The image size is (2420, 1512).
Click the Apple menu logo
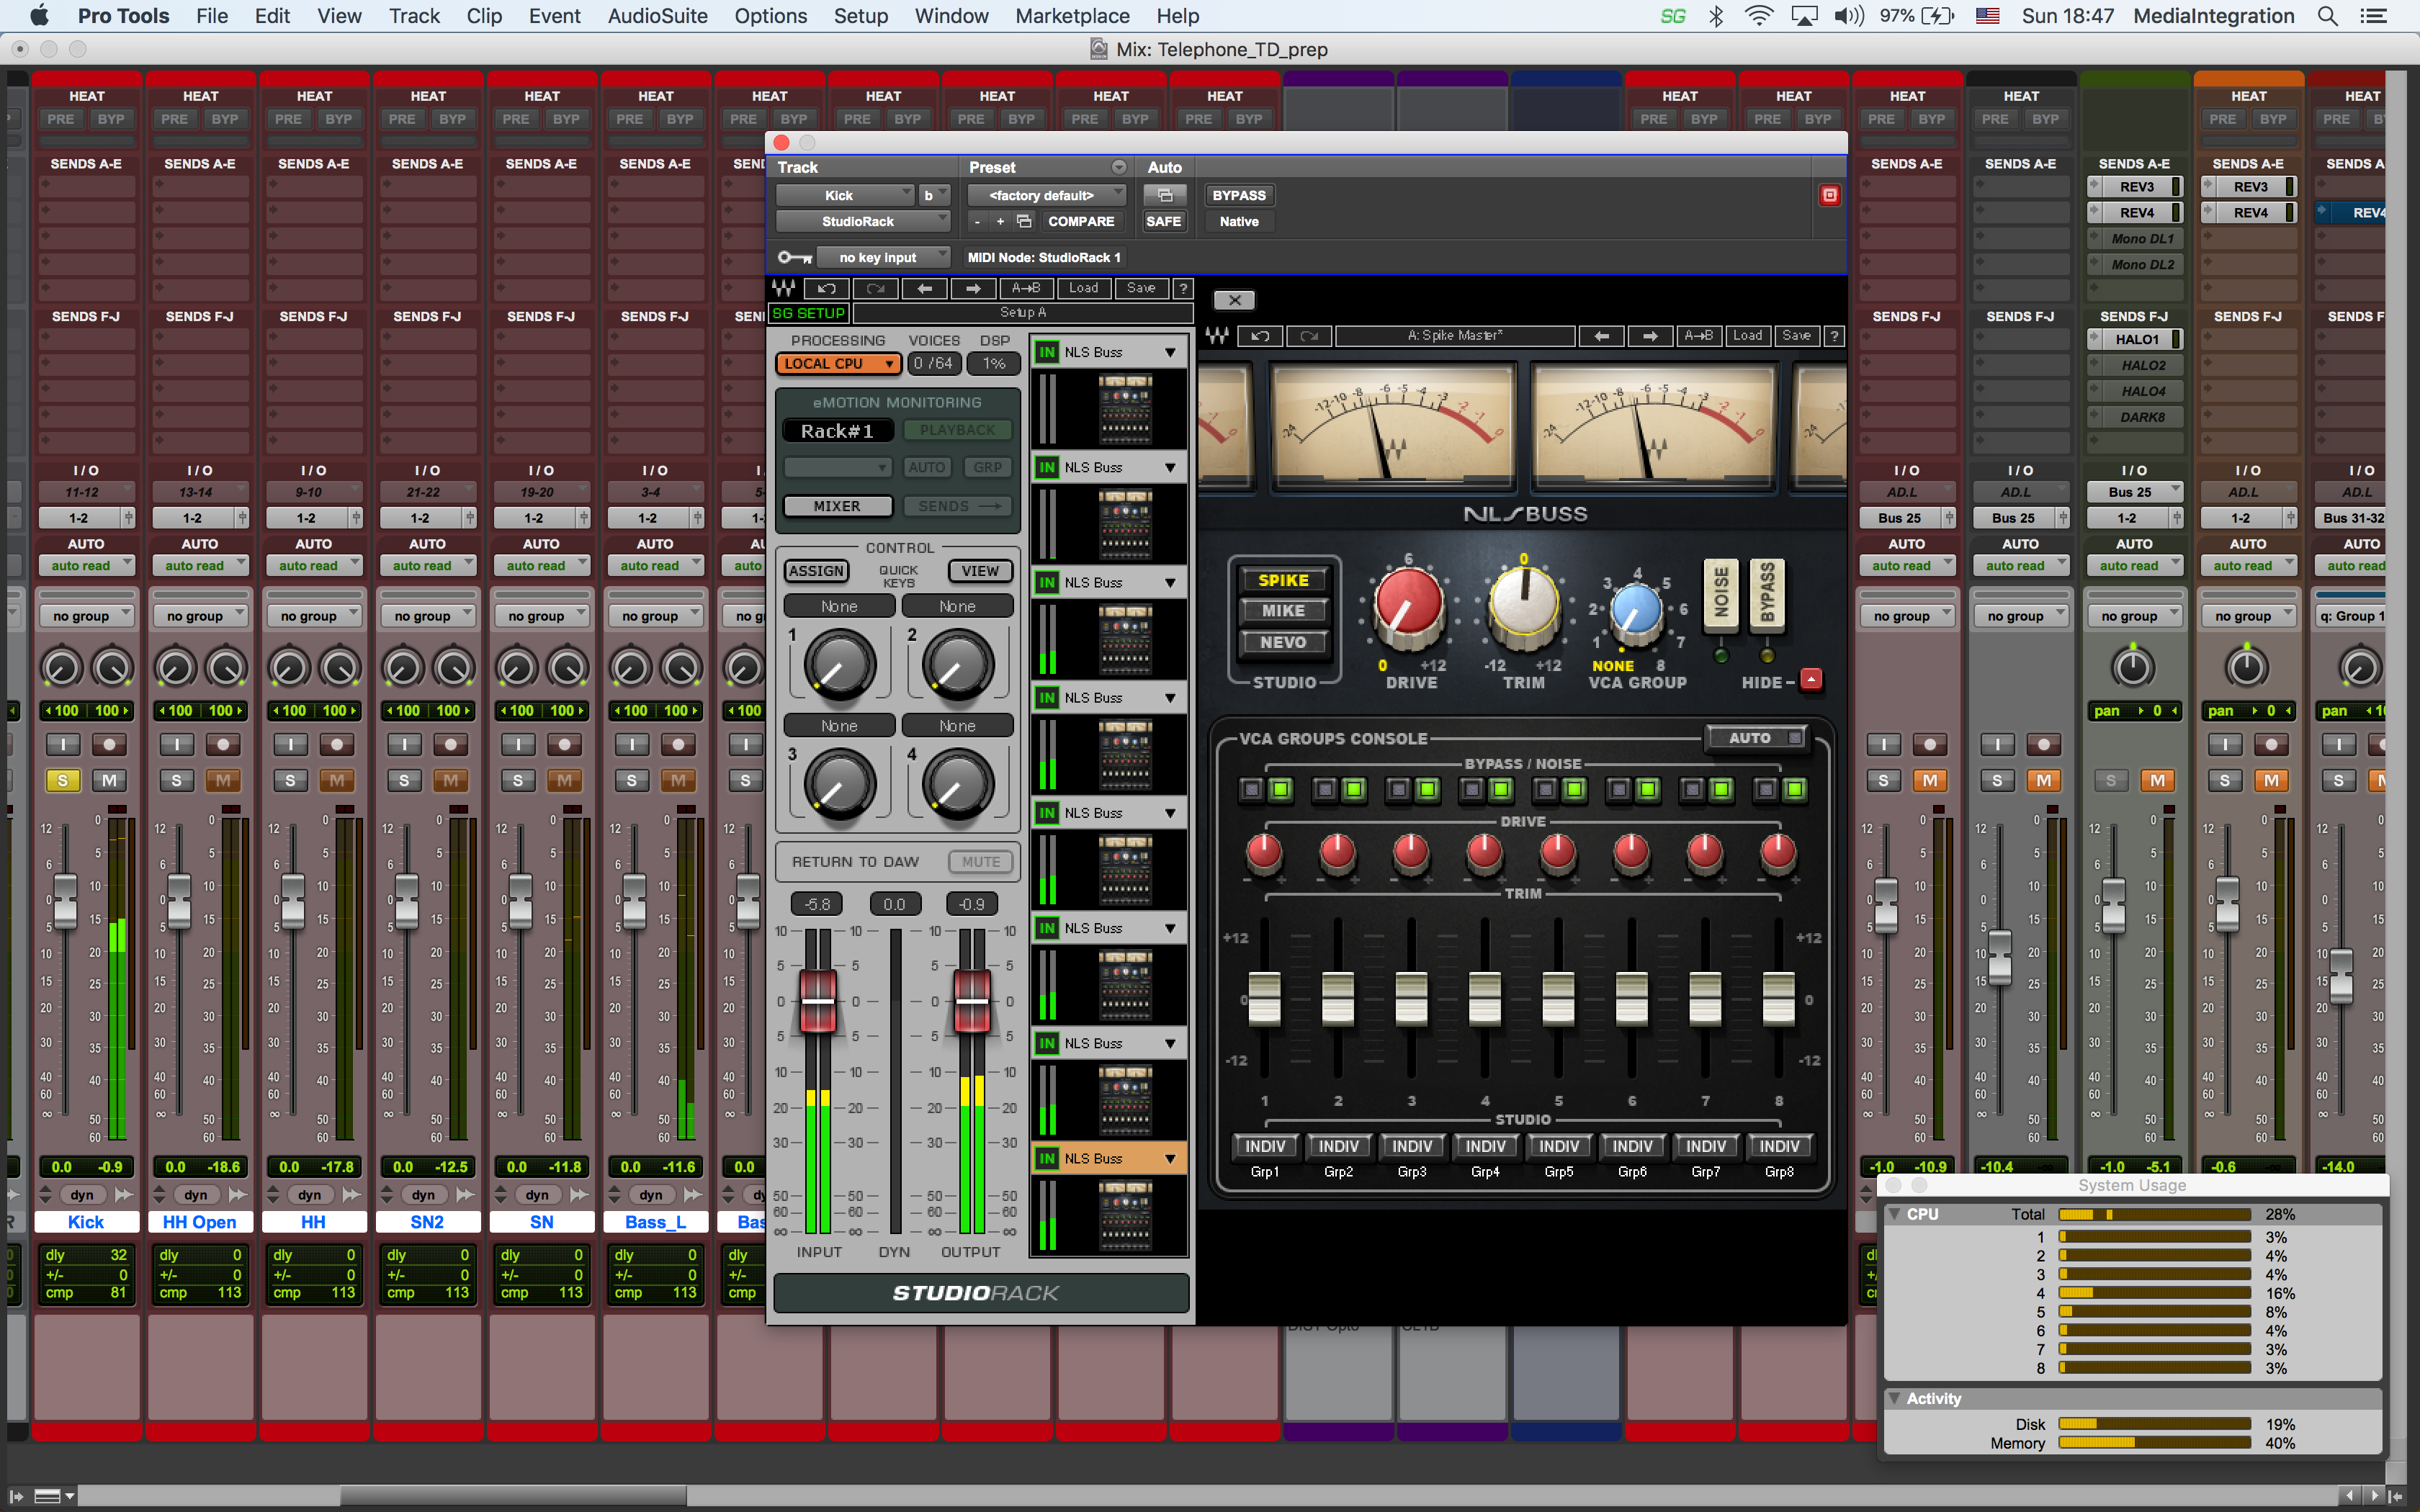(x=39, y=16)
